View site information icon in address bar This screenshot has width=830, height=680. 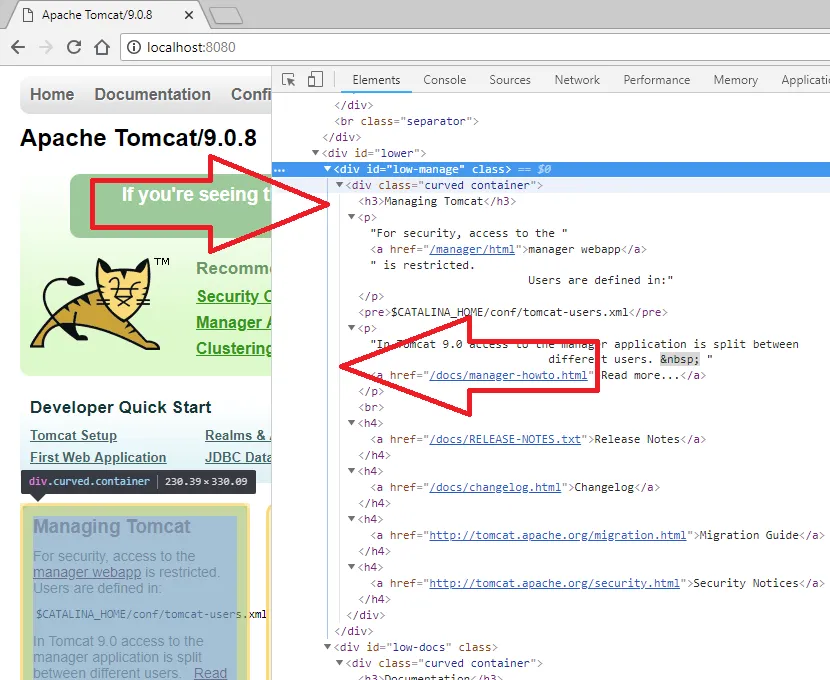(134, 47)
